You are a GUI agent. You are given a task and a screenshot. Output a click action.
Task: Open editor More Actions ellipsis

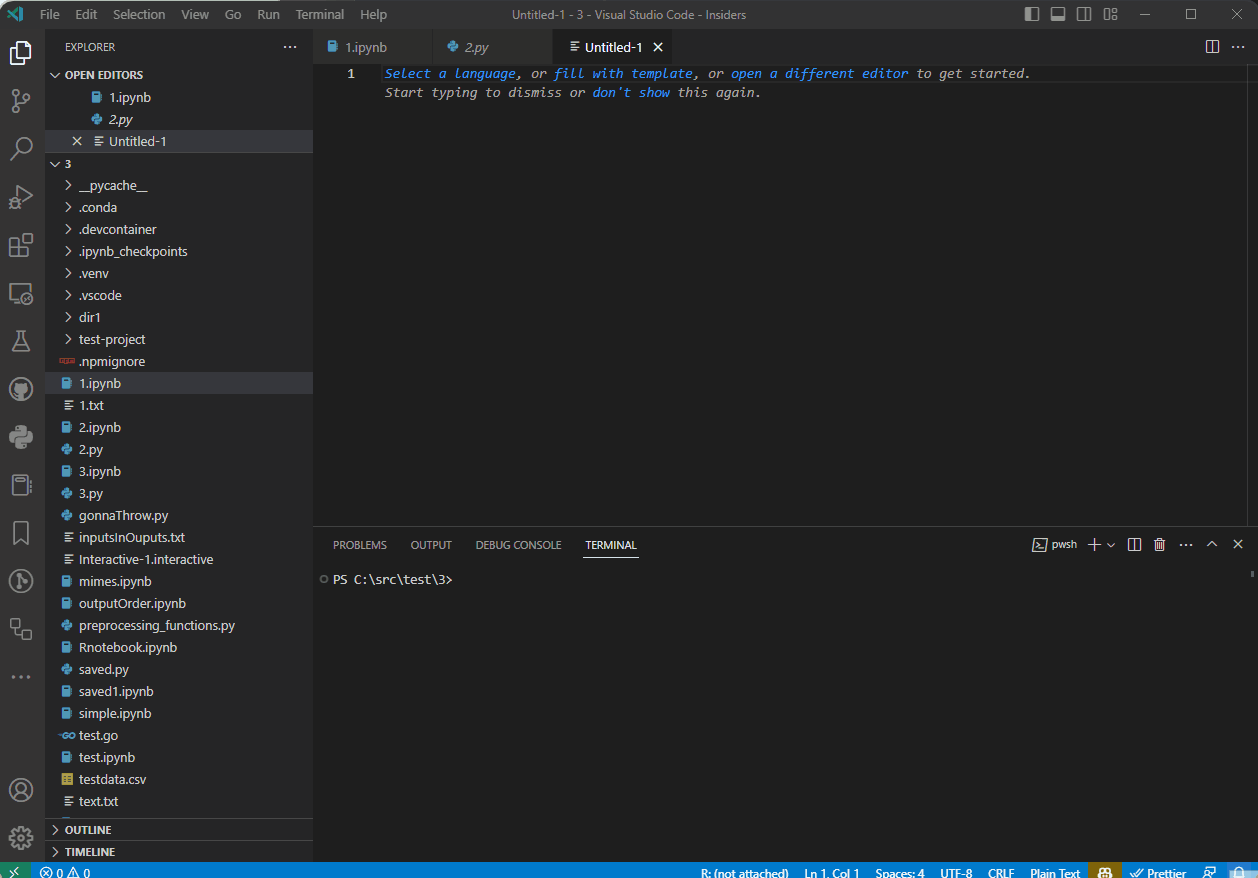[1238, 47]
